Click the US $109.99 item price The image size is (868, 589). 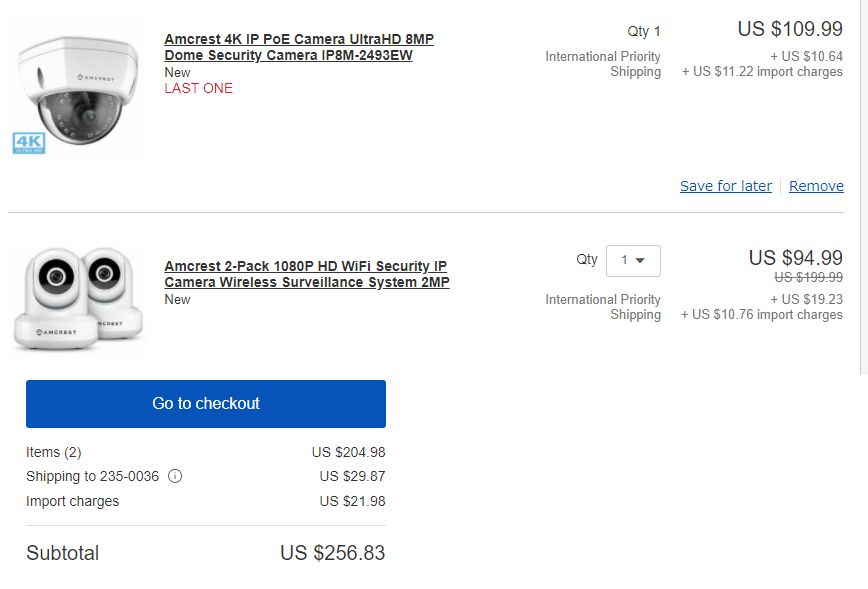790,29
